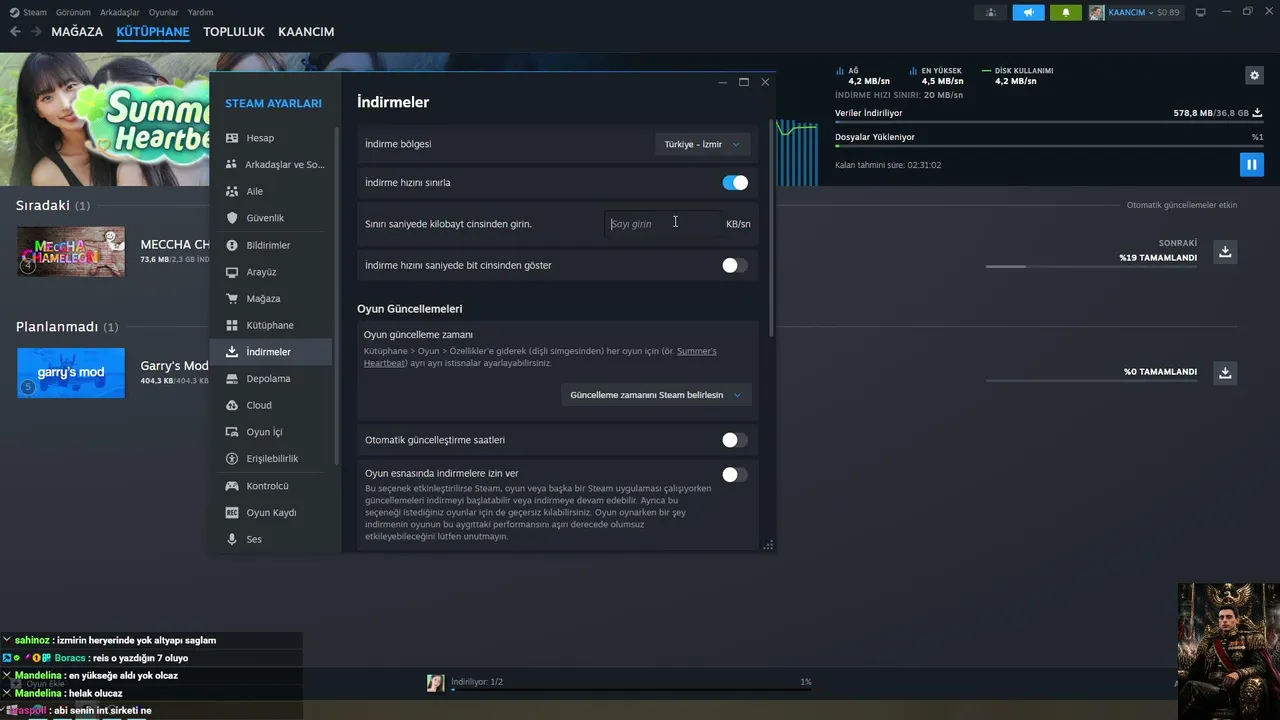Image resolution: width=1280 pixels, height=720 pixels.
Task: Select Oyun İçi in the settings sidebar
Action: click(x=271, y=432)
